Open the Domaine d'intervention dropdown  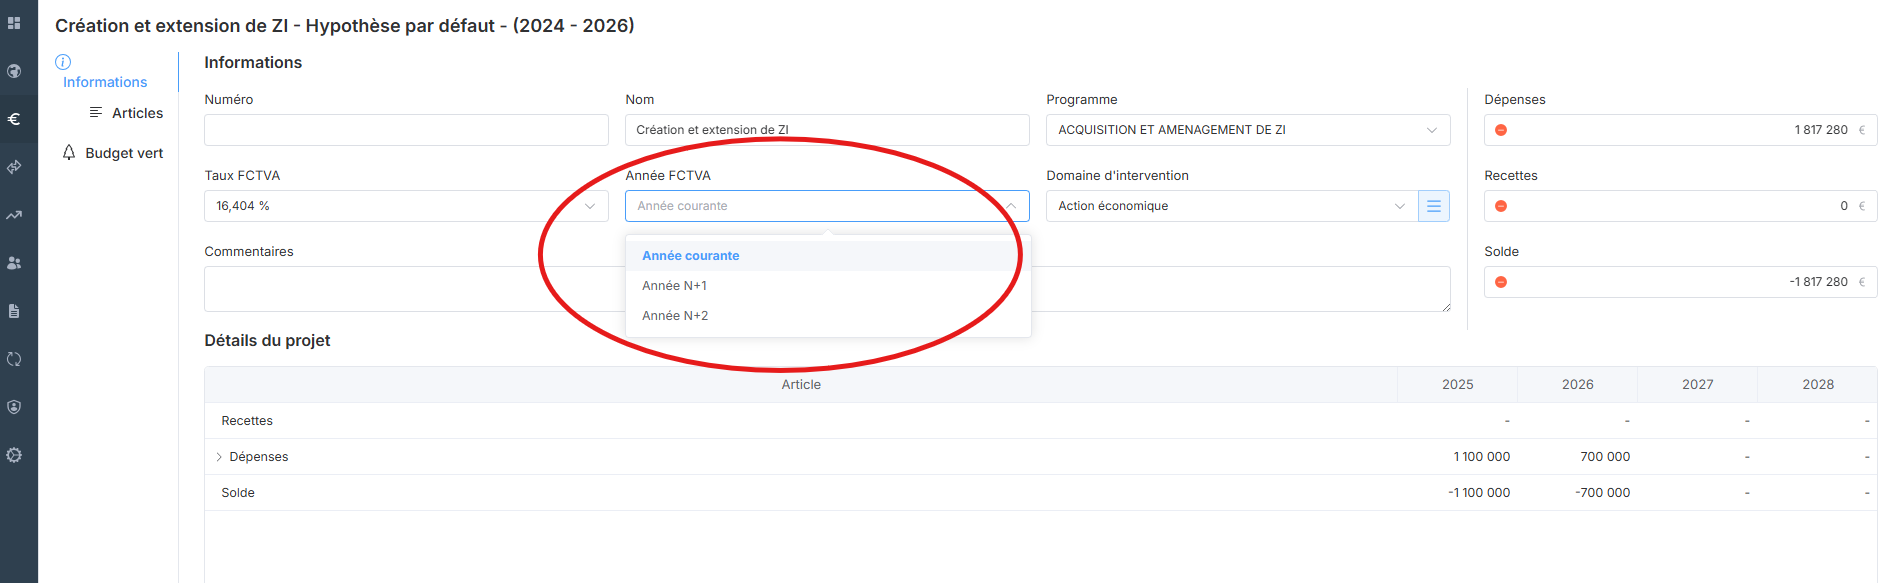click(1231, 206)
